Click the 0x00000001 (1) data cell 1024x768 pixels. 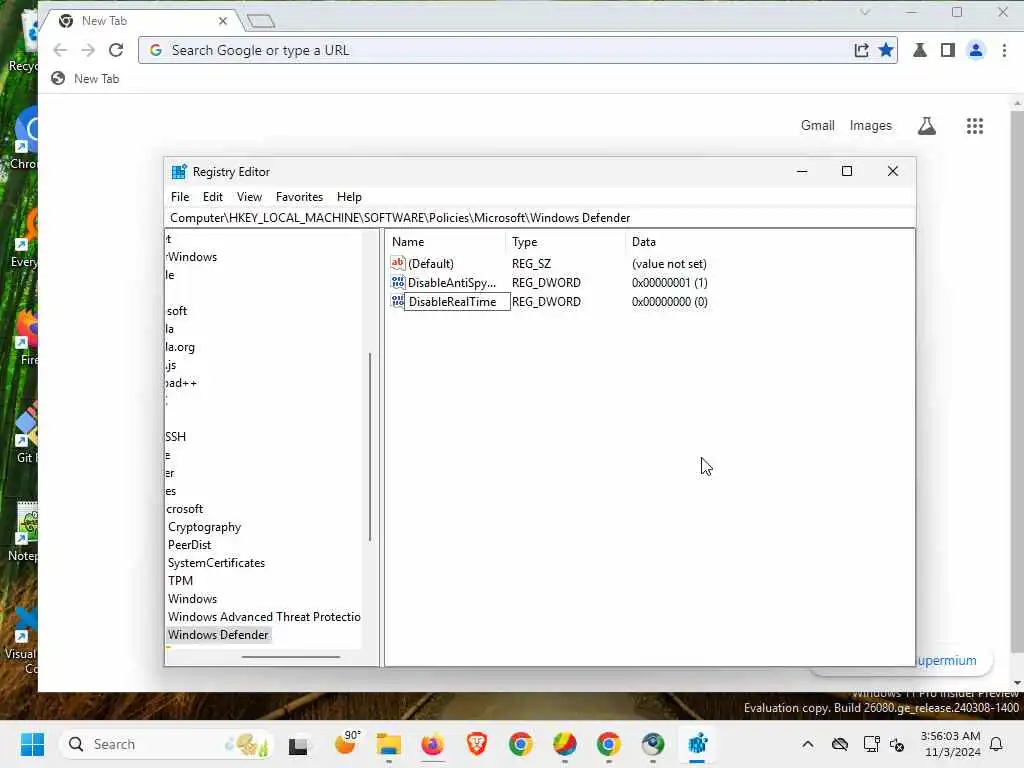pyautogui.click(x=669, y=283)
